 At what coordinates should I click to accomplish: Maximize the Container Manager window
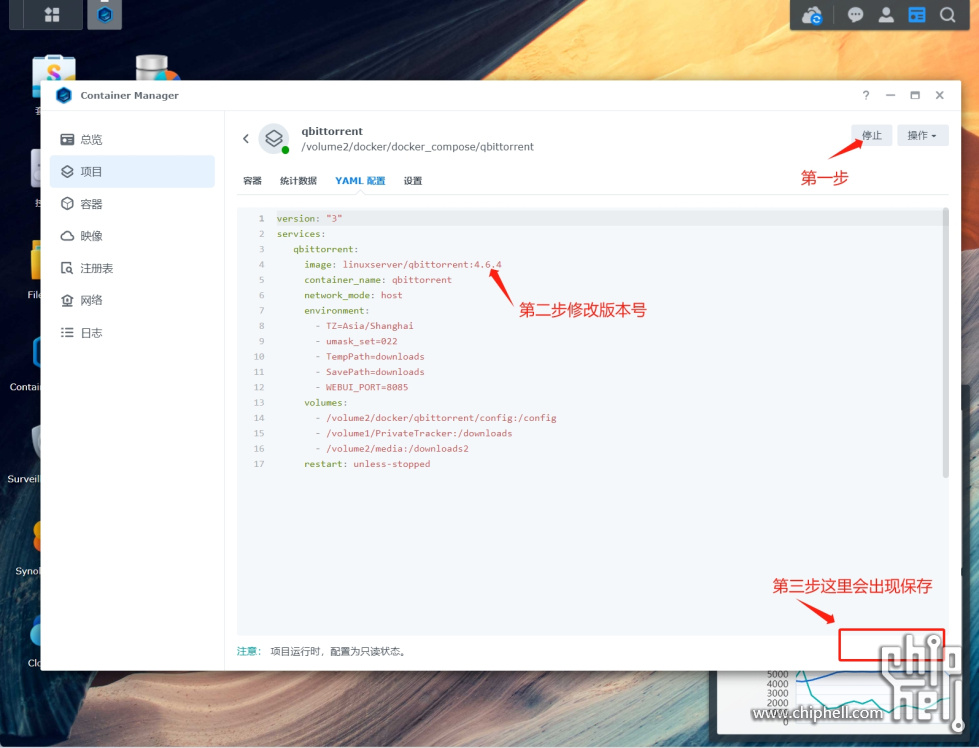[x=915, y=95]
